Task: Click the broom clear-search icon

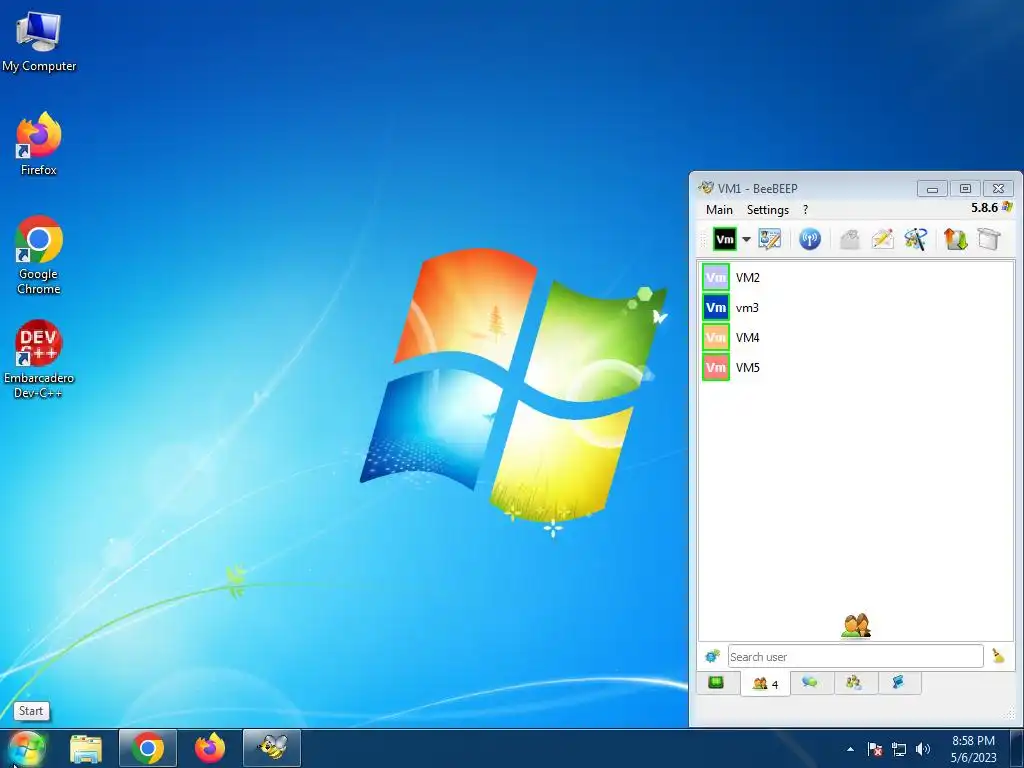Action: 998,656
